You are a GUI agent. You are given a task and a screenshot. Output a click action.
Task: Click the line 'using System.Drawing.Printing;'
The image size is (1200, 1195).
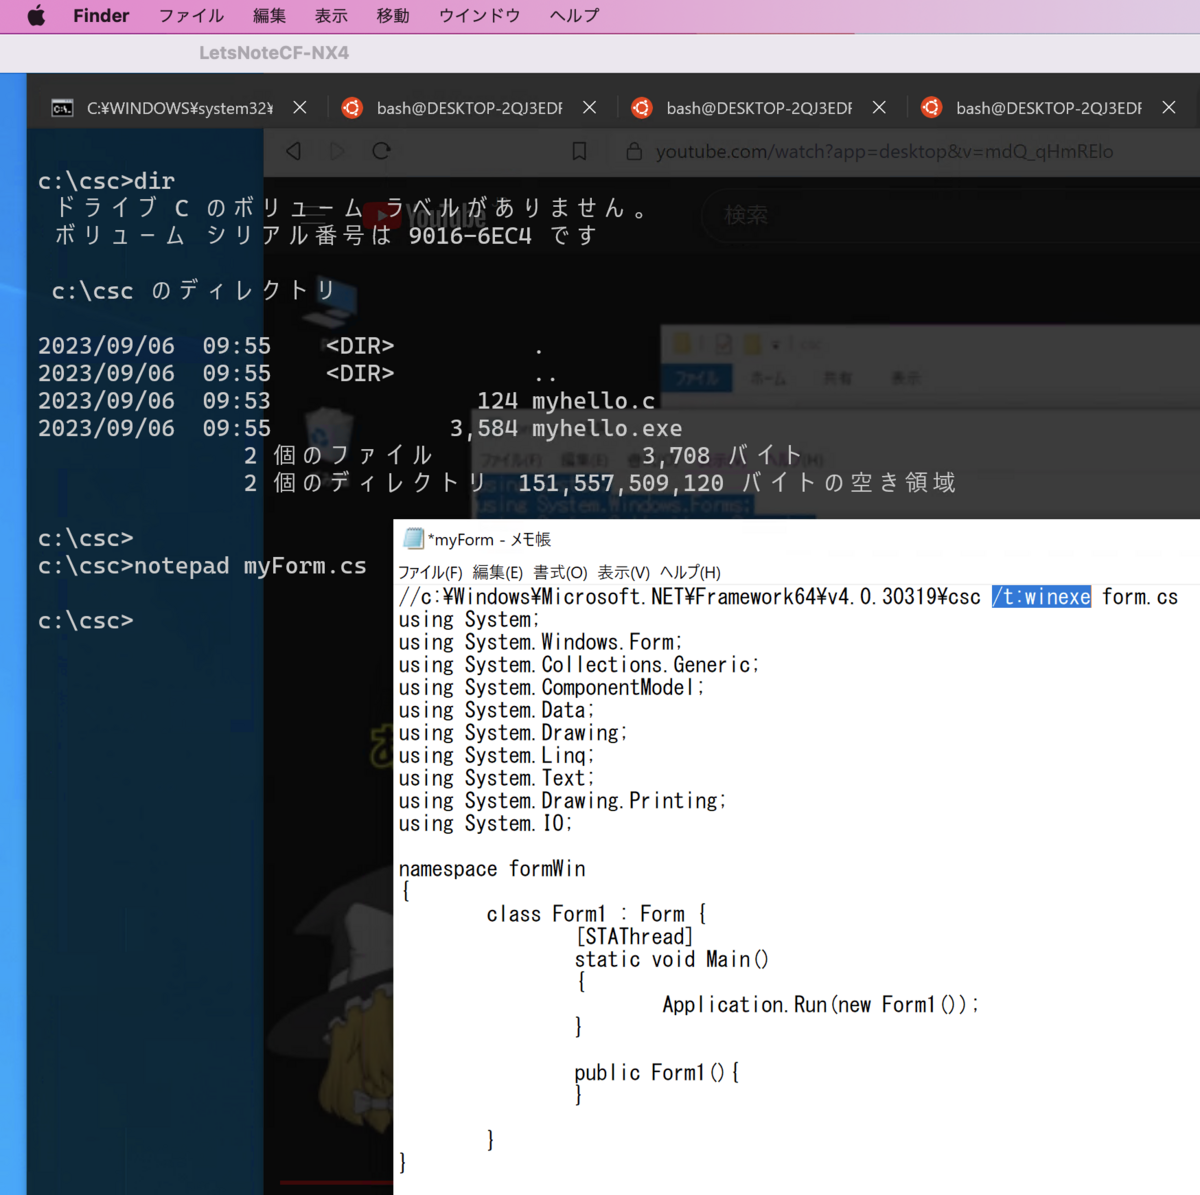[562, 801]
